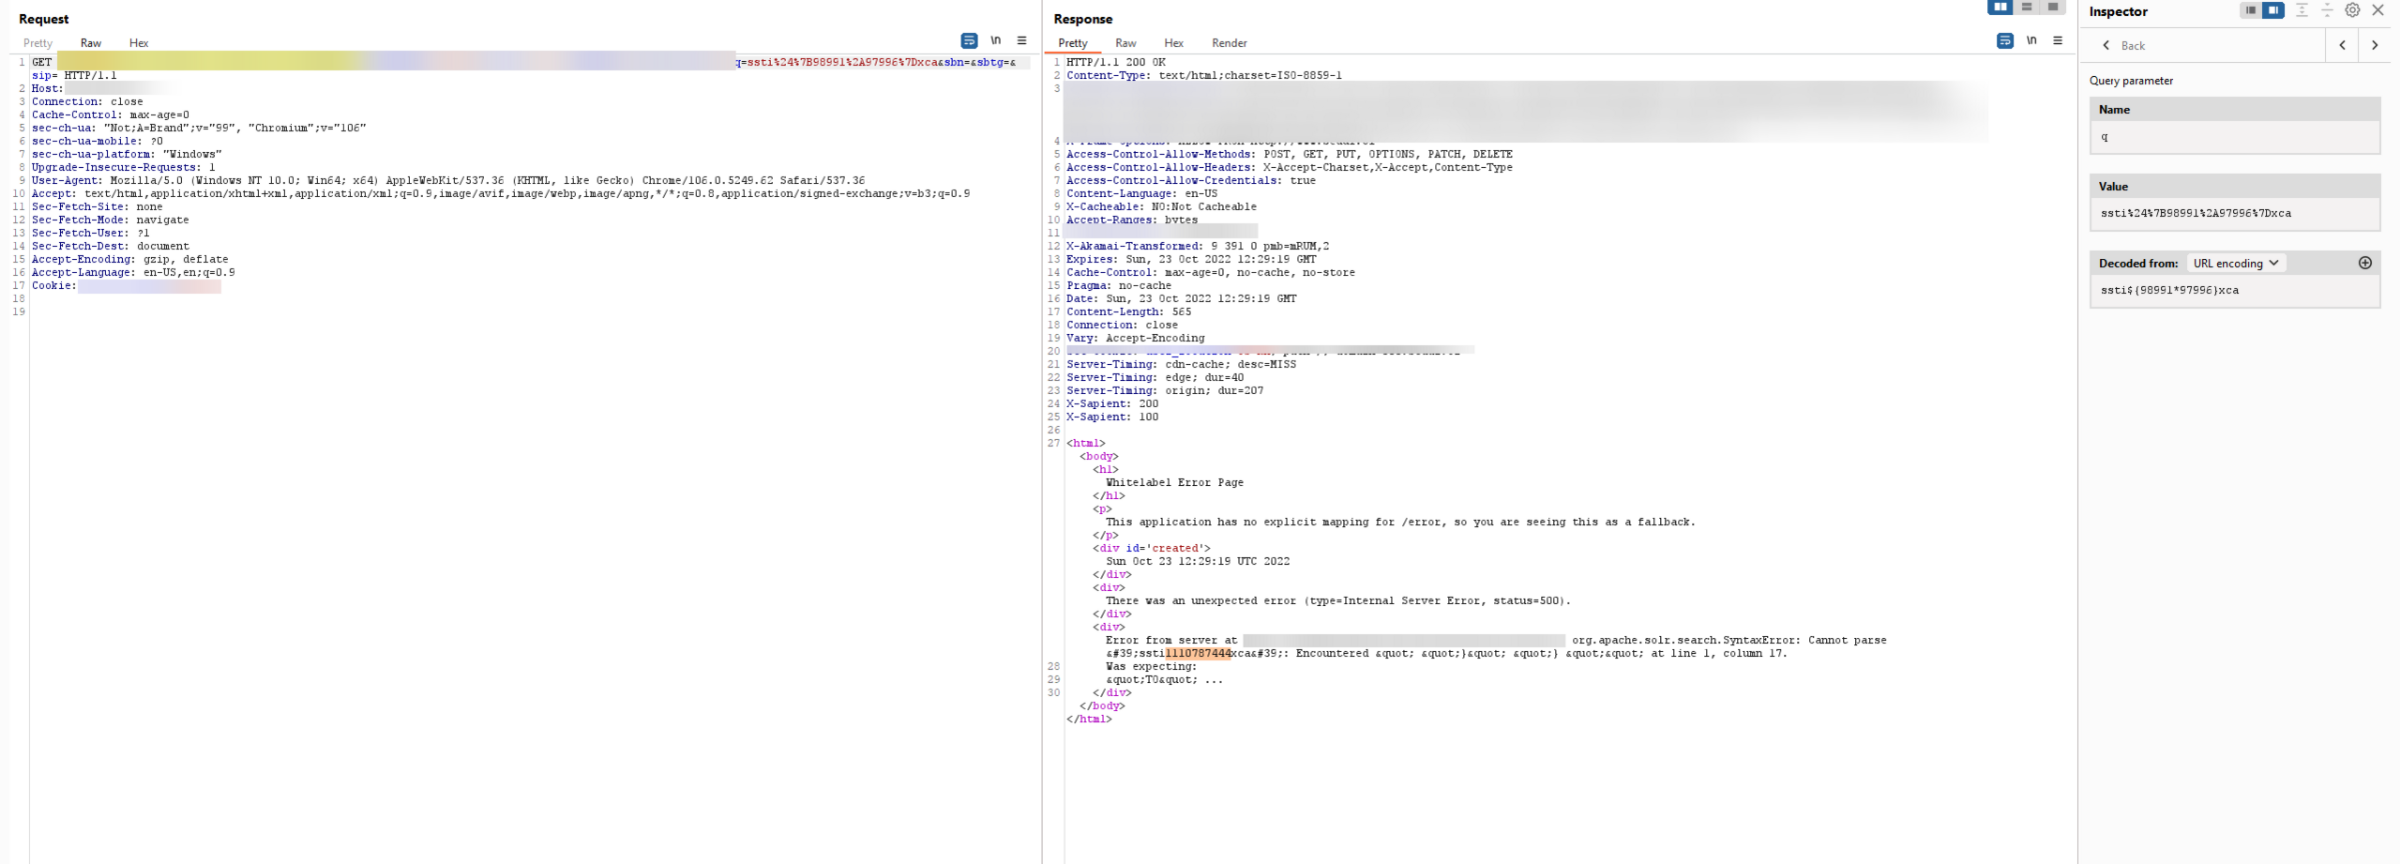Go to next item in Inspector
The width and height of the screenshot is (2400, 864).
tap(2374, 45)
